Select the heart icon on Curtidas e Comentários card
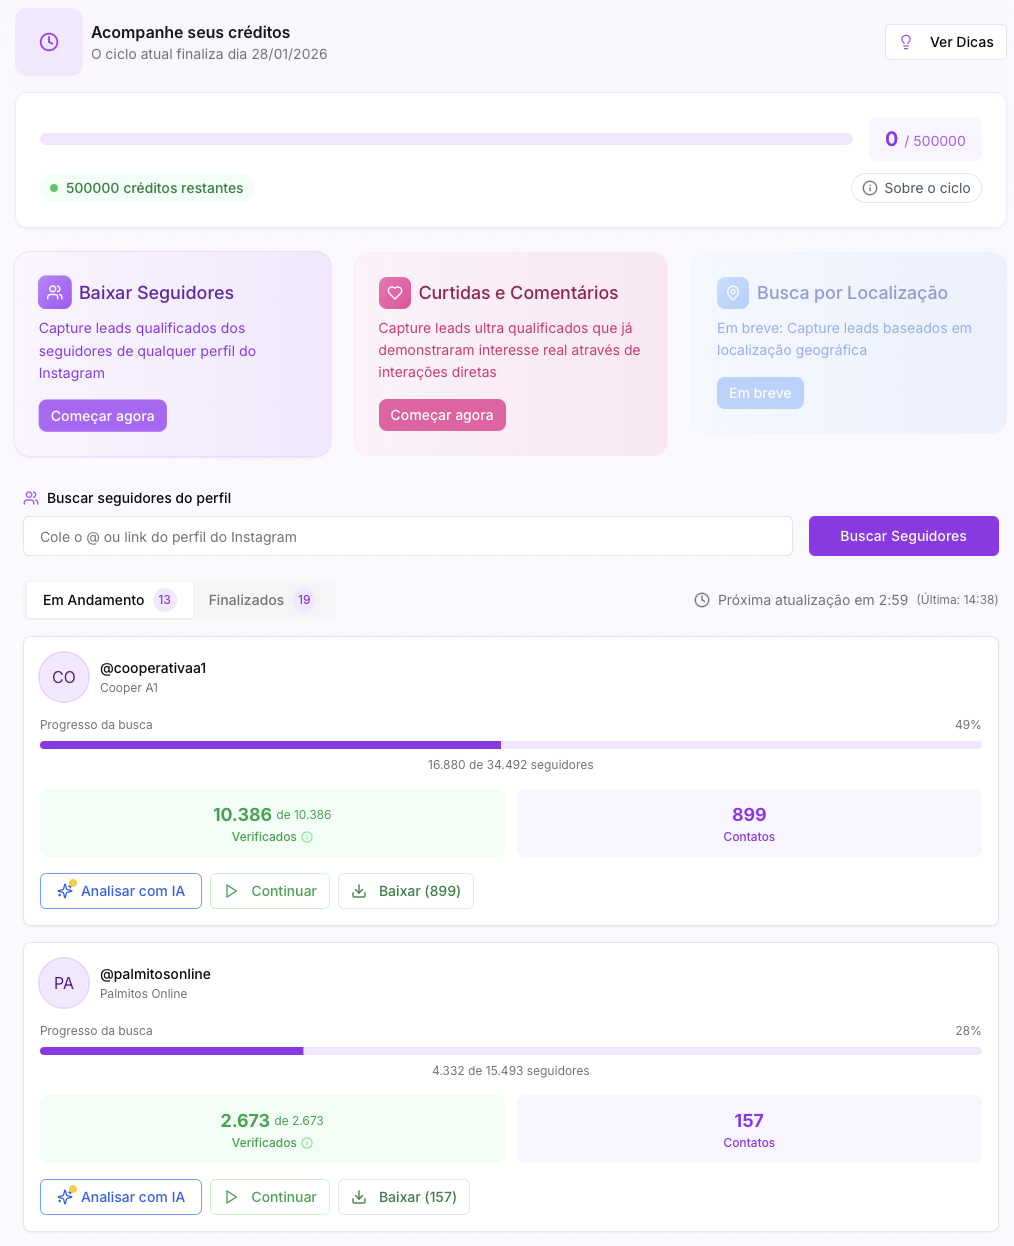 tap(395, 292)
